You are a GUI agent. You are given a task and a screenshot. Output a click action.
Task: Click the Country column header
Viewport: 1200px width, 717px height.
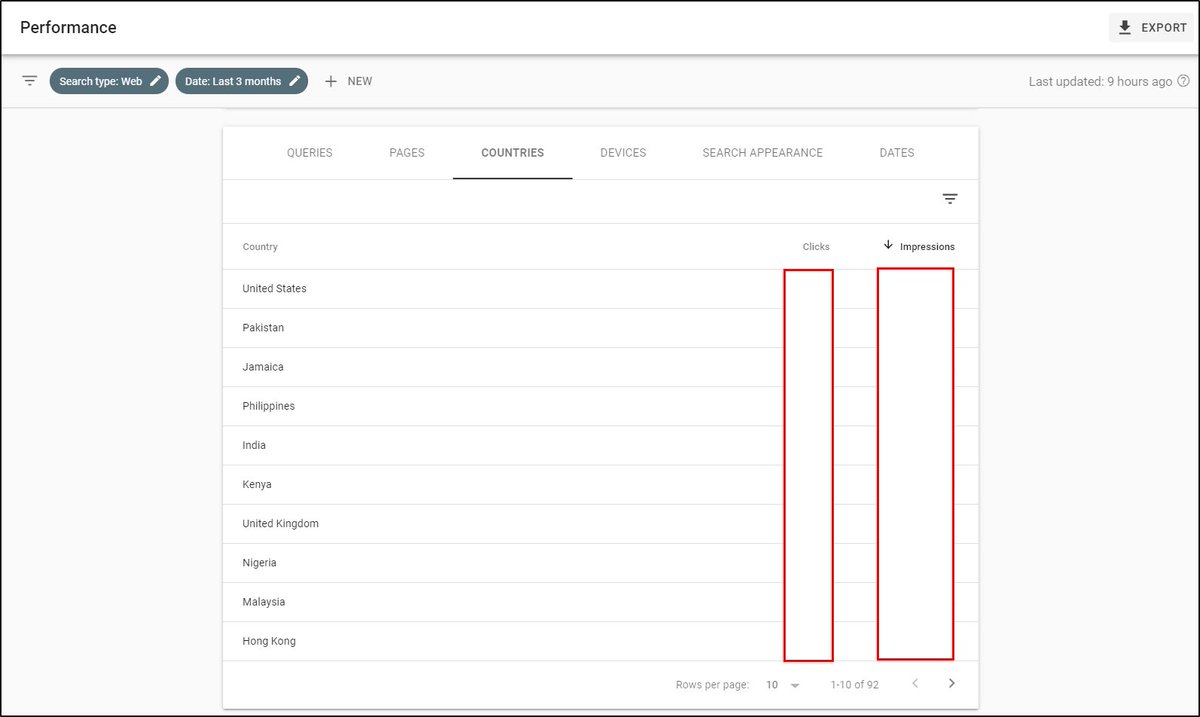pos(260,247)
